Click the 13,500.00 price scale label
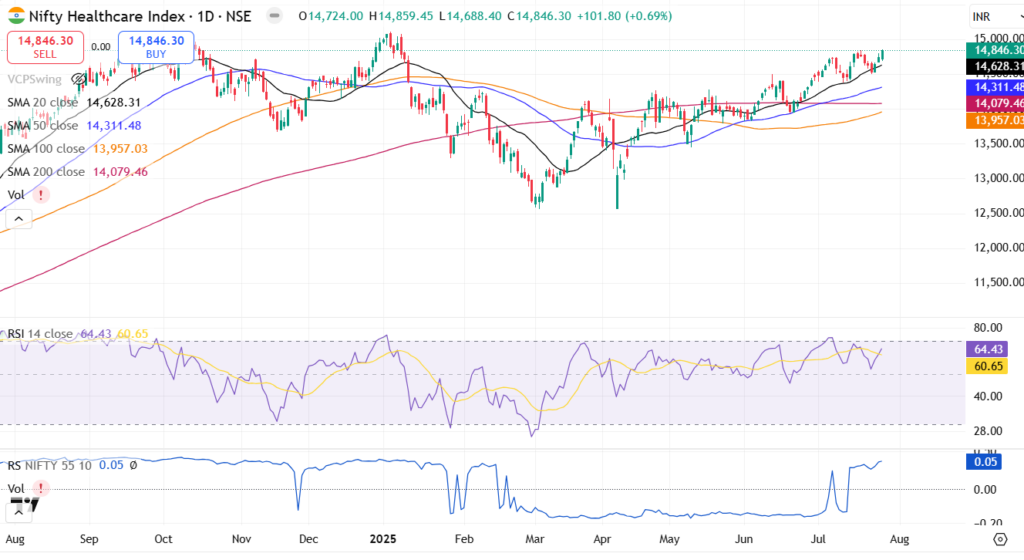This screenshot has height=560, width=1024. pos(998,143)
